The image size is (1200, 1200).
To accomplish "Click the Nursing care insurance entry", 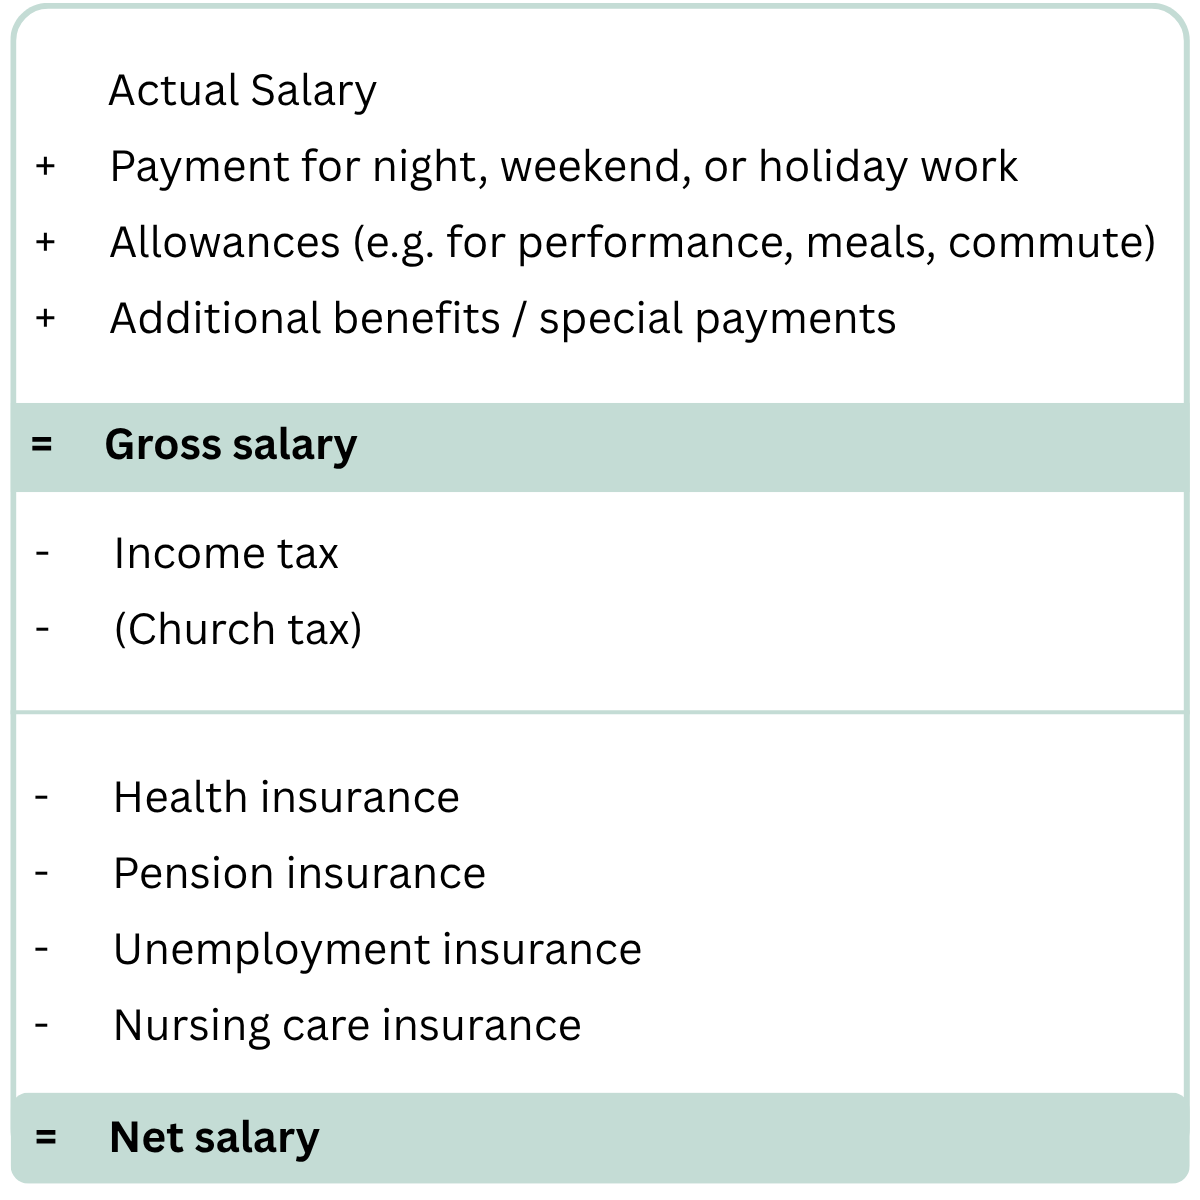I will click(347, 1026).
